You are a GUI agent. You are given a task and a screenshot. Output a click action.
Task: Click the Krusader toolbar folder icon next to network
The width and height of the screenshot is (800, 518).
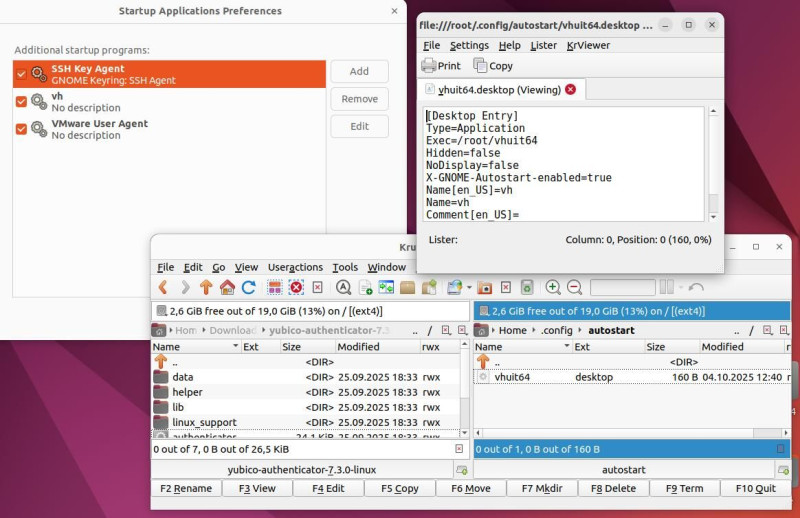coord(485,288)
